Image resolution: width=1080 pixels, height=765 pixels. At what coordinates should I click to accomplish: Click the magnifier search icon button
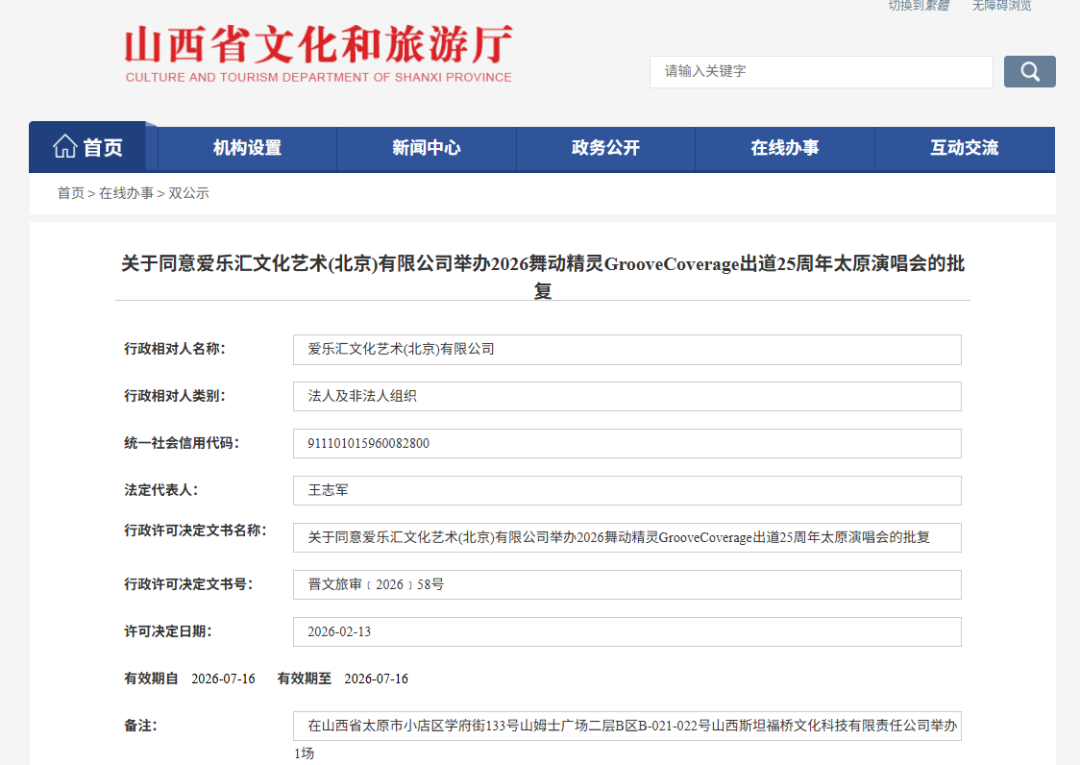[x=1029, y=72]
